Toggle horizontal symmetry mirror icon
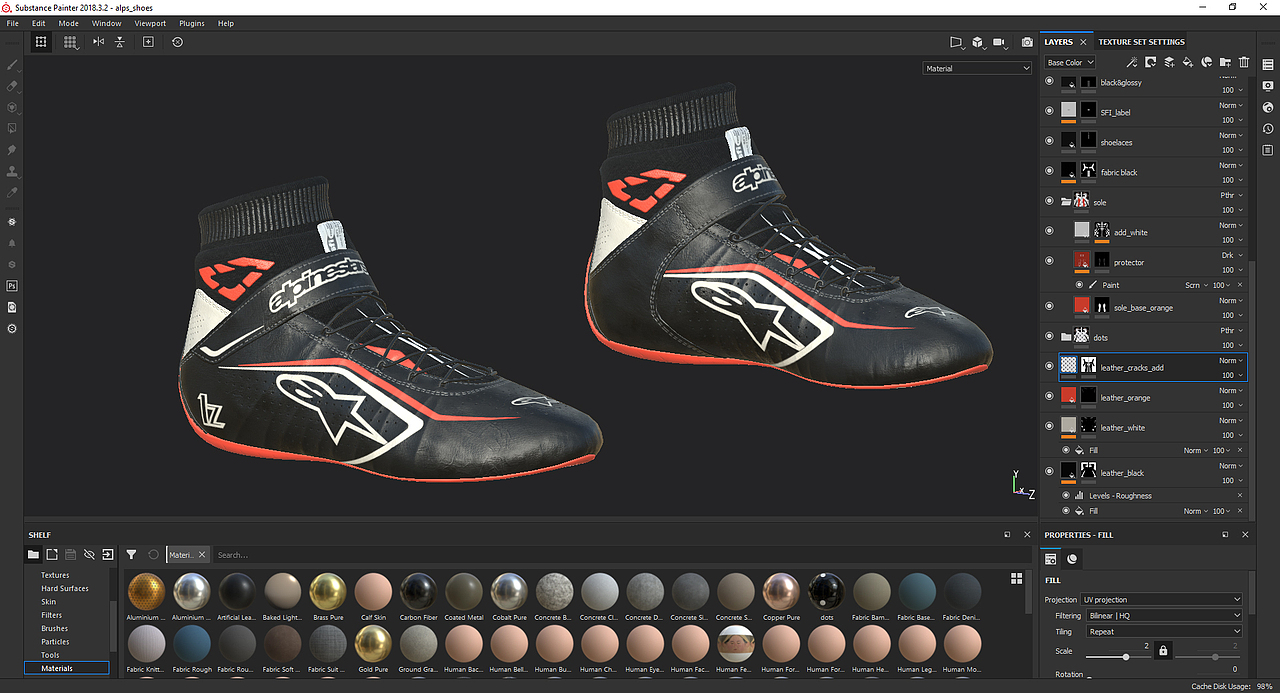 pyautogui.click(x=98, y=42)
